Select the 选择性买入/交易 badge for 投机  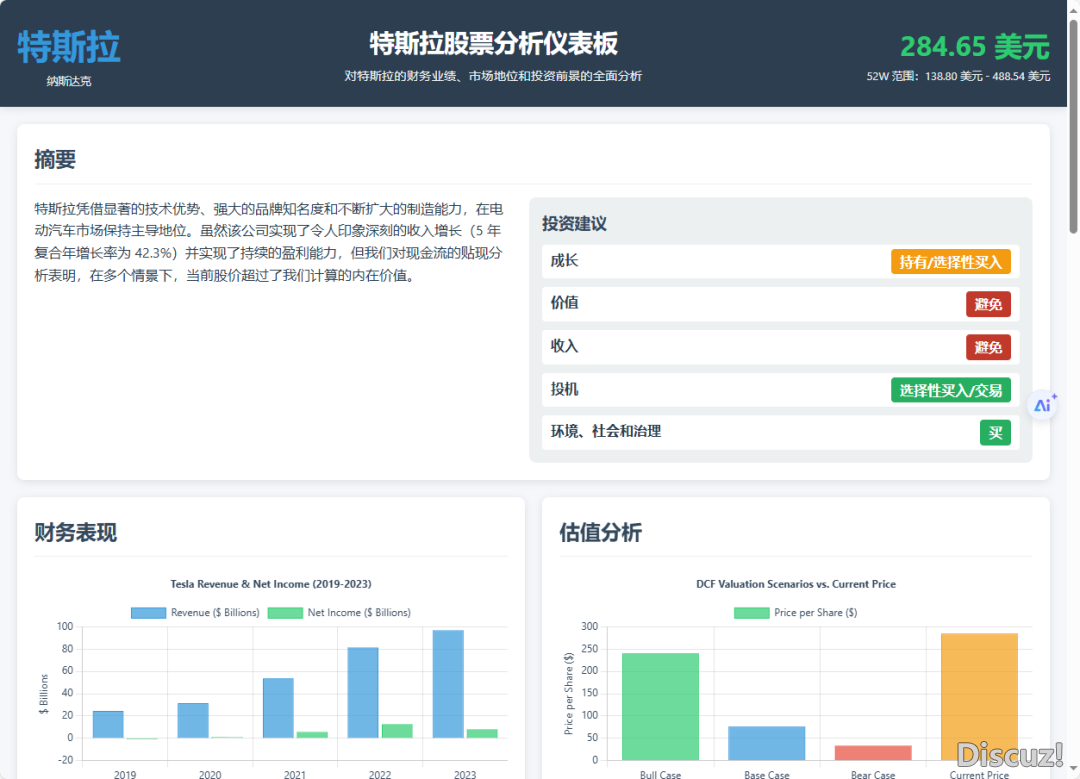[x=950, y=390]
